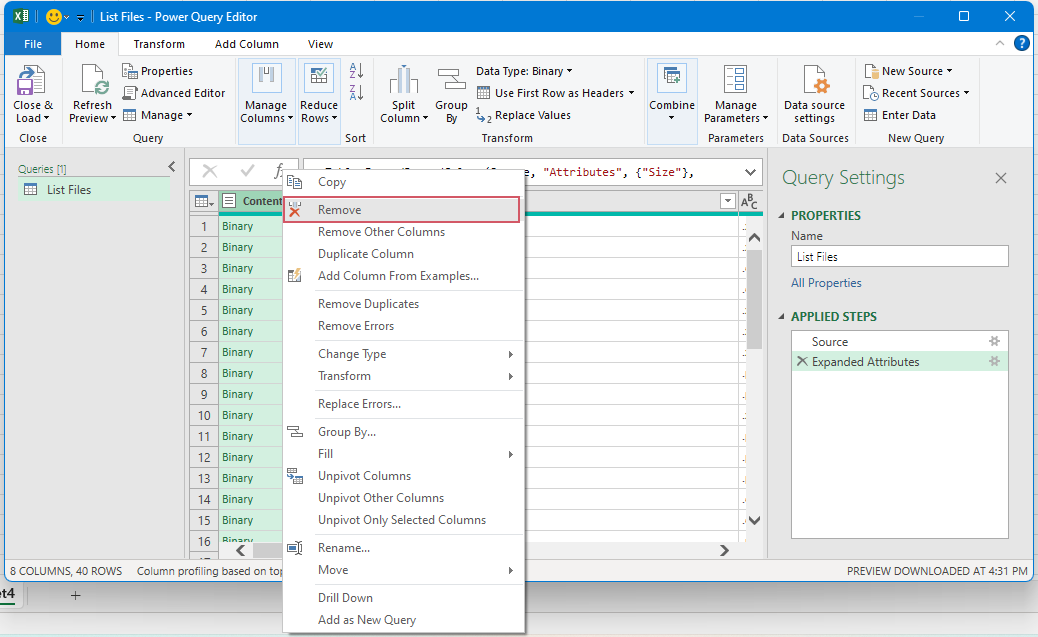Click the Close & Load icon

30,80
